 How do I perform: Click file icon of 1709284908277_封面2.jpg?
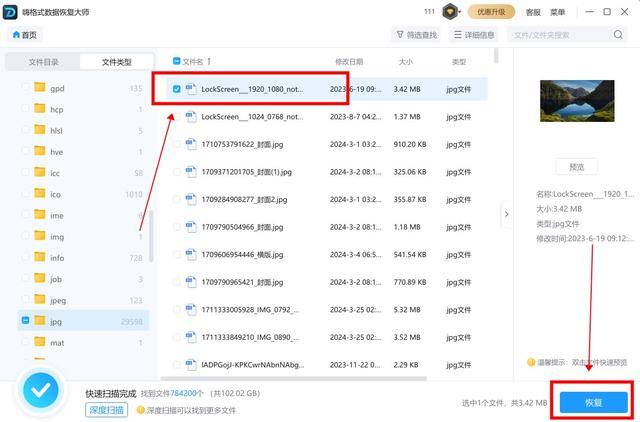click(x=191, y=199)
